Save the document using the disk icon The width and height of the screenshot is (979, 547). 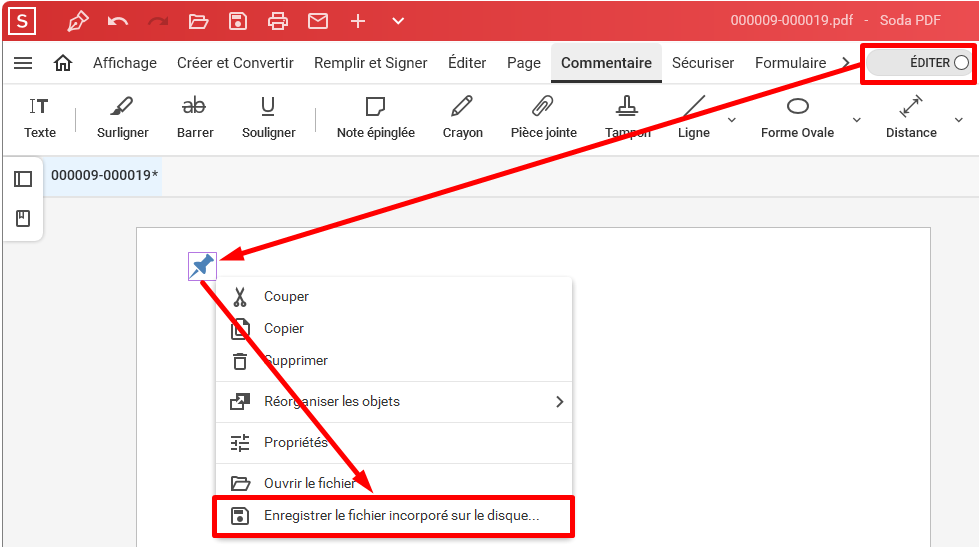[238, 22]
